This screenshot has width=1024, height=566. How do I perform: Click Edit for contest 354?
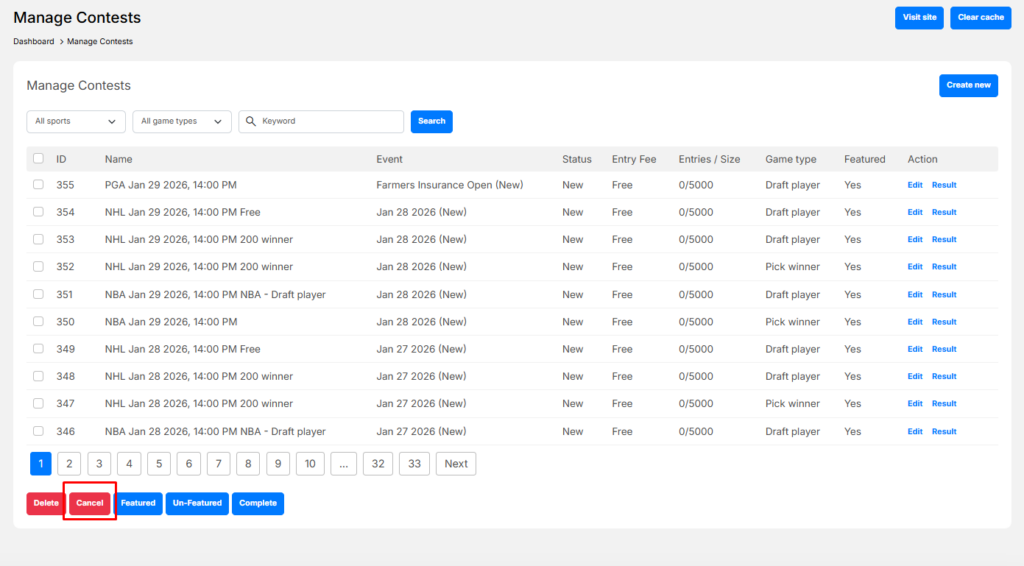(915, 212)
